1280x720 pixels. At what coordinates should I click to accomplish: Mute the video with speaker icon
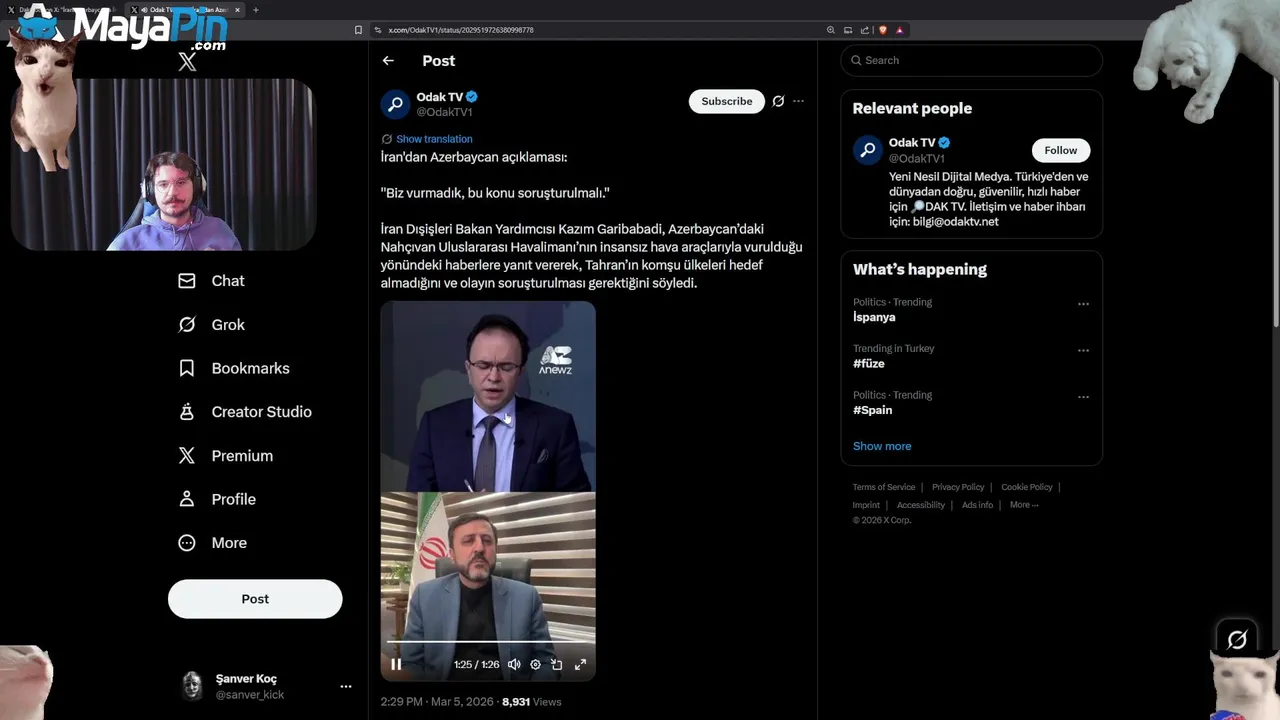tap(514, 664)
